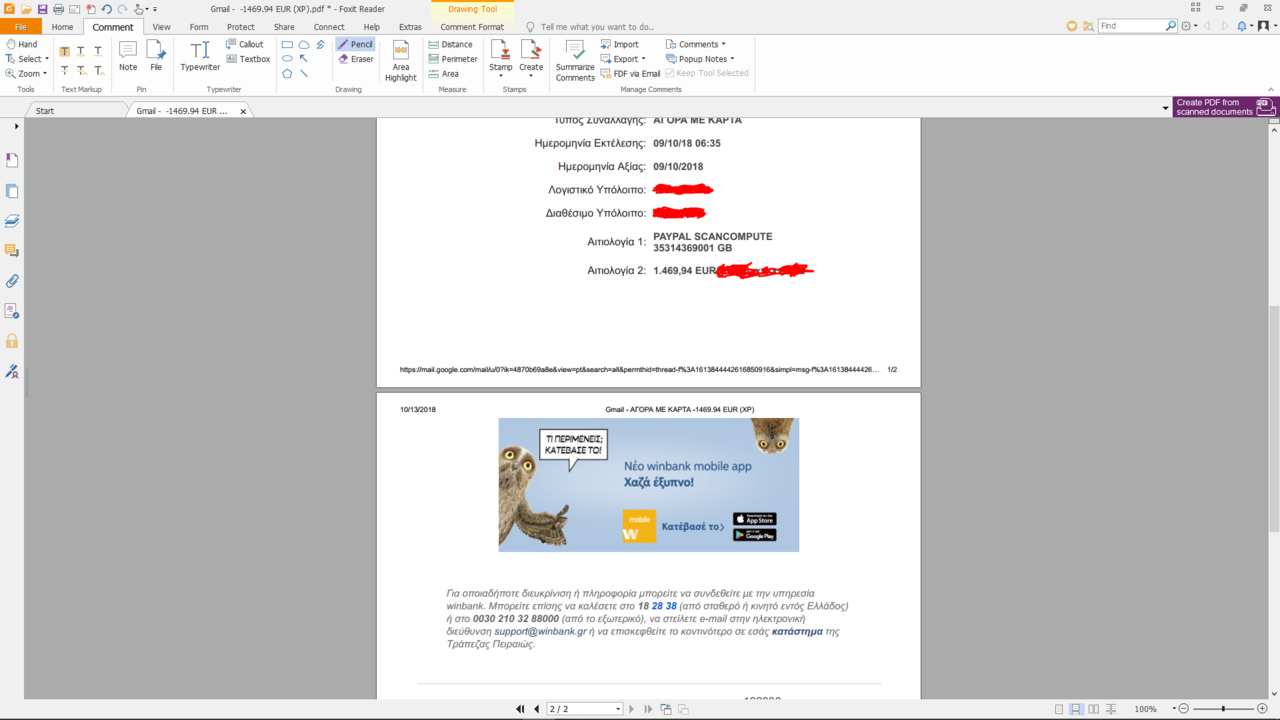The width and height of the screenshot is (1280, 720).
Task: Expand the Create stamp dropdown
Action: 531,76
